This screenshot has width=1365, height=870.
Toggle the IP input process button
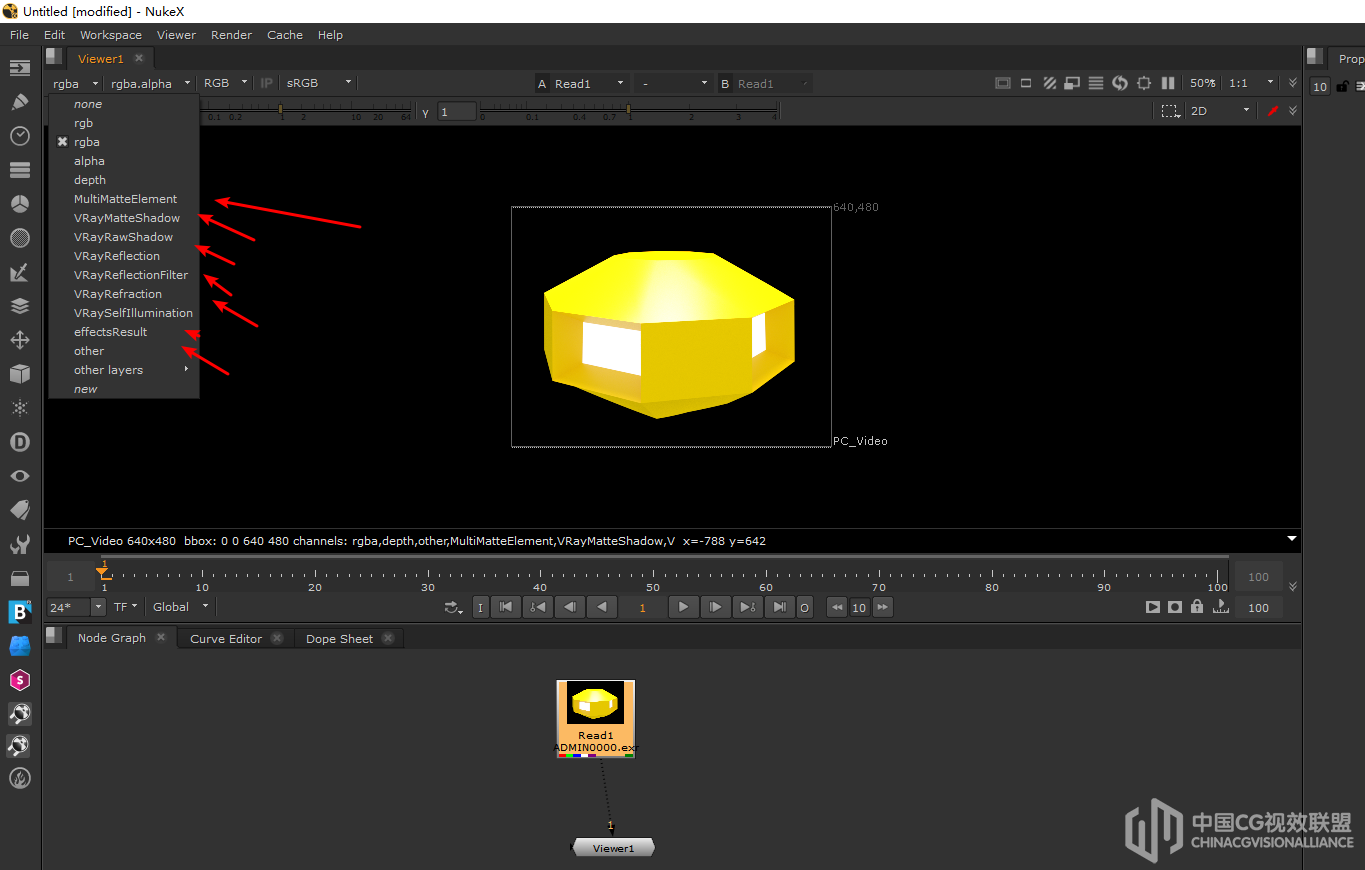(266, 83)
